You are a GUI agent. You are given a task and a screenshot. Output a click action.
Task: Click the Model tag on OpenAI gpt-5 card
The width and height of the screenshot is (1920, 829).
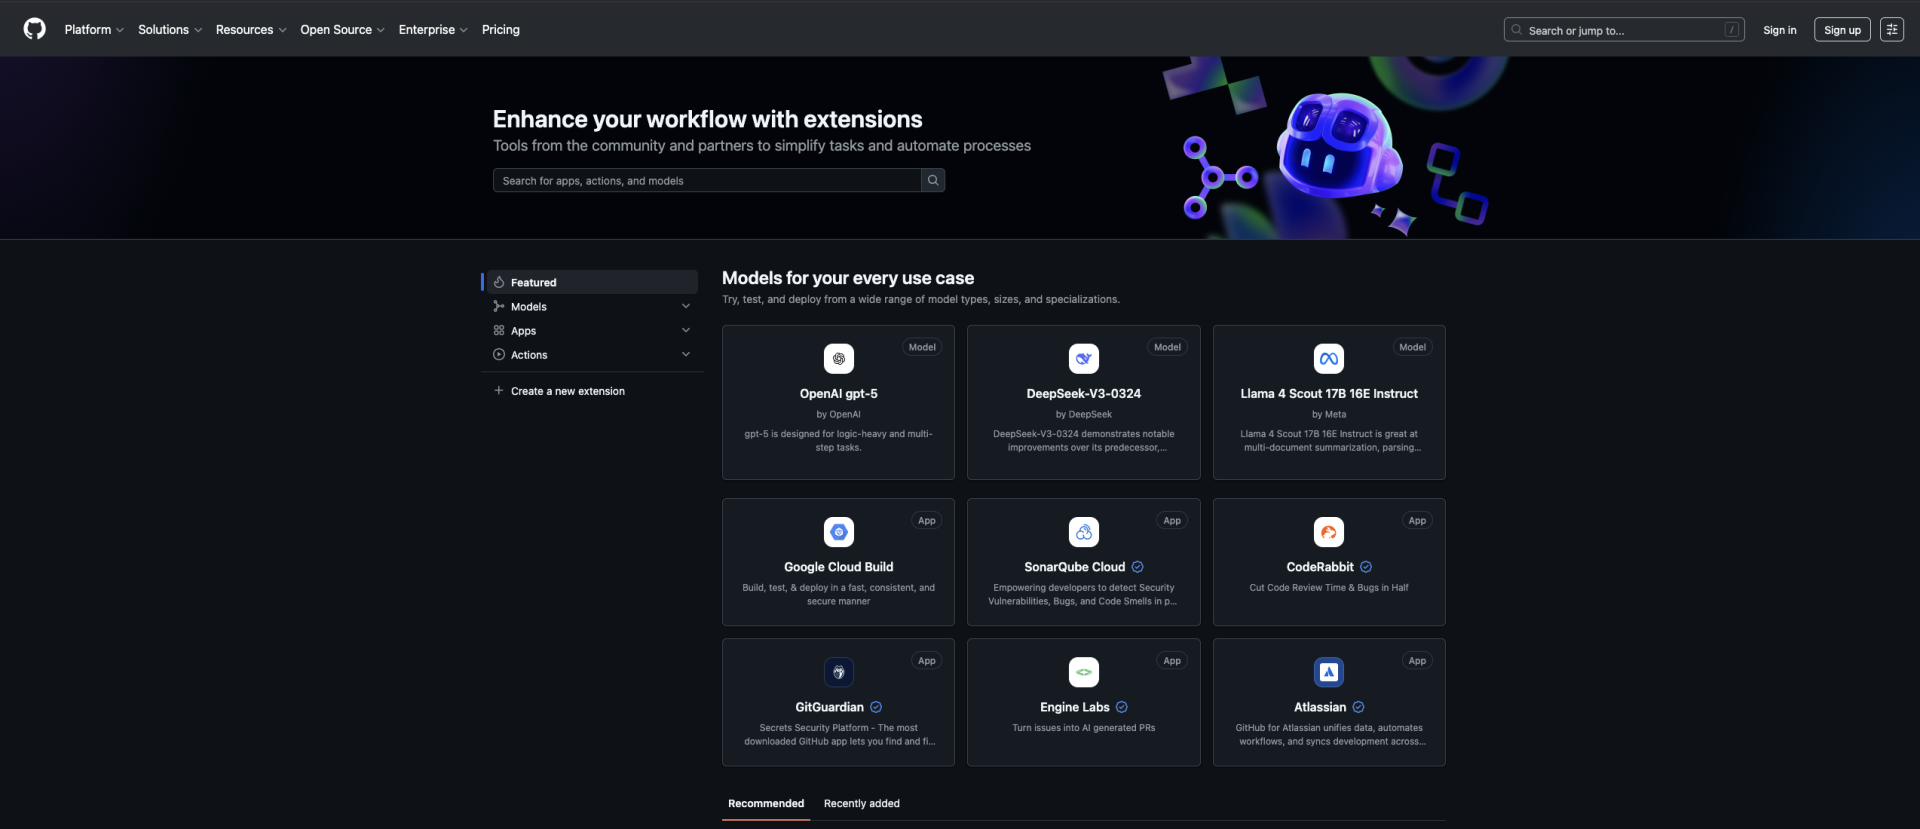(x=922, y=347)
